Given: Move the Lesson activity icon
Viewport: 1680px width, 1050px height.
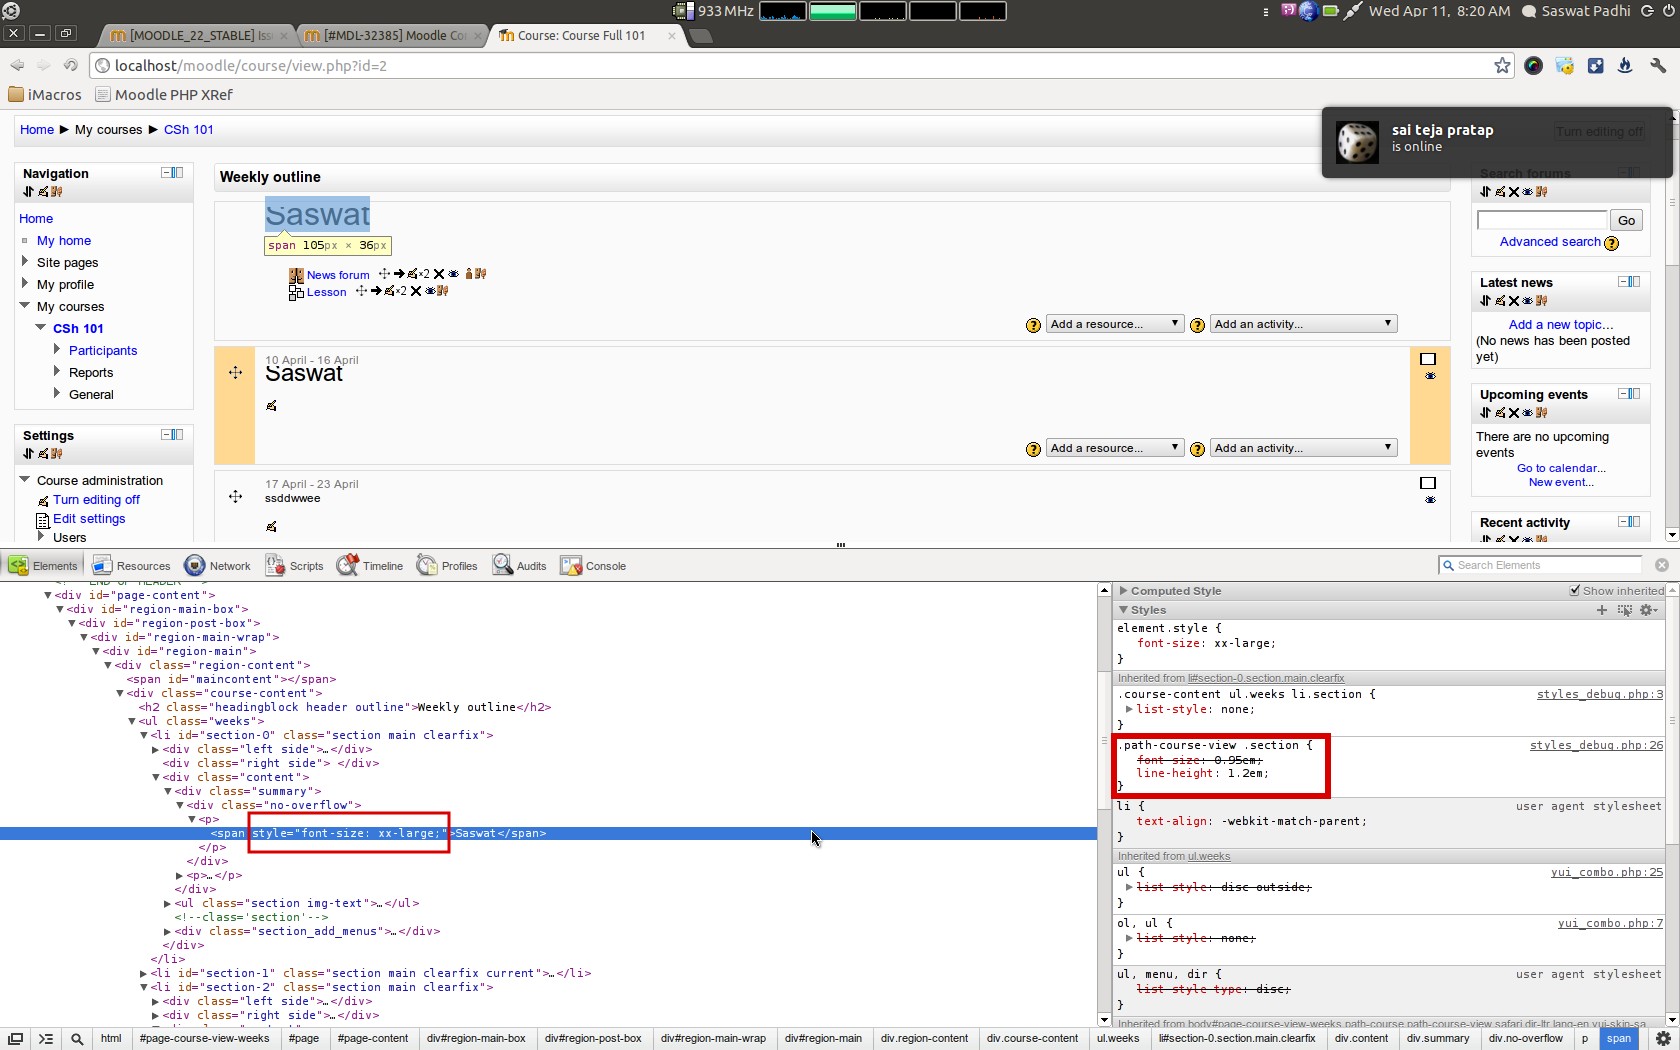Looking at the screenshot, I should pyautogui.click(x=361, y=291).
